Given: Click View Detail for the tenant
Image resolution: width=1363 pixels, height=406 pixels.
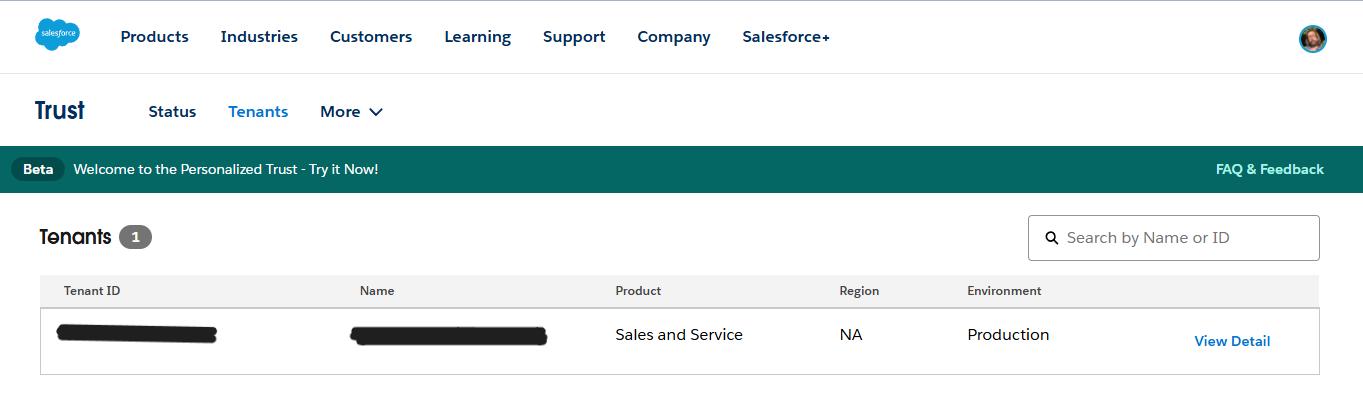Looking at the screenshot, I should [1232, 341].
